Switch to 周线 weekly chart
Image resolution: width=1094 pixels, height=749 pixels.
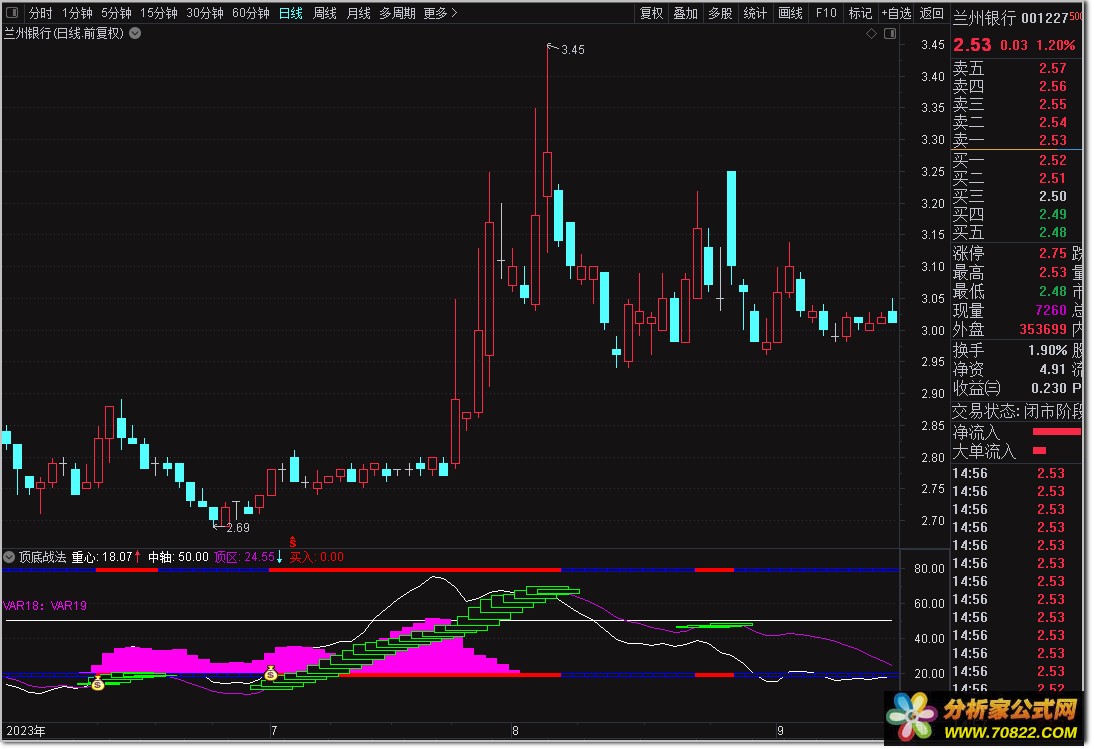click(x=324, y=13)
